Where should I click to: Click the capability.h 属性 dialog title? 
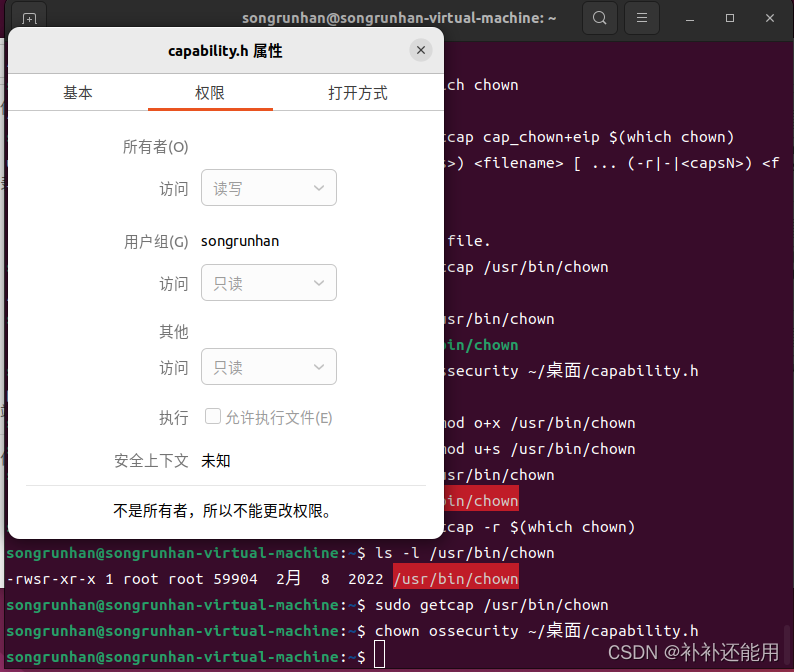pos(225,51)
